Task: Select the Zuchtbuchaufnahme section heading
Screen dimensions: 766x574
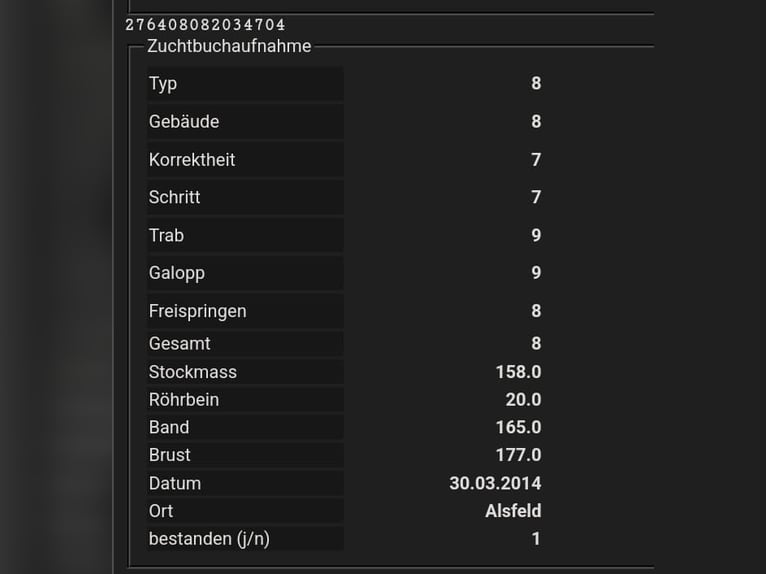Action: [229, 46]
